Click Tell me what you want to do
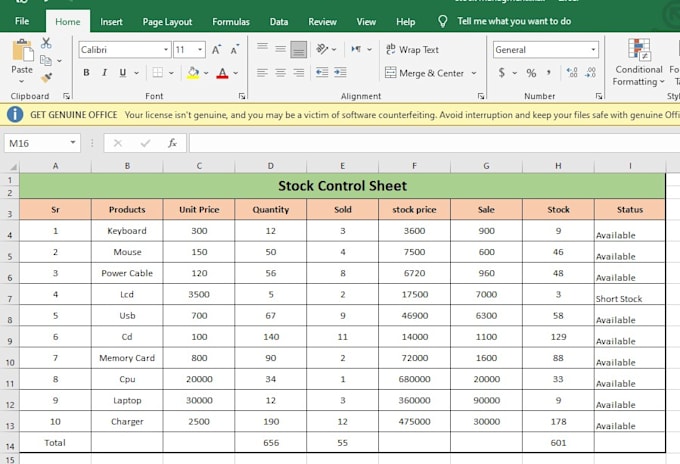This screenshot has height=464, width=680. point(514,21)
